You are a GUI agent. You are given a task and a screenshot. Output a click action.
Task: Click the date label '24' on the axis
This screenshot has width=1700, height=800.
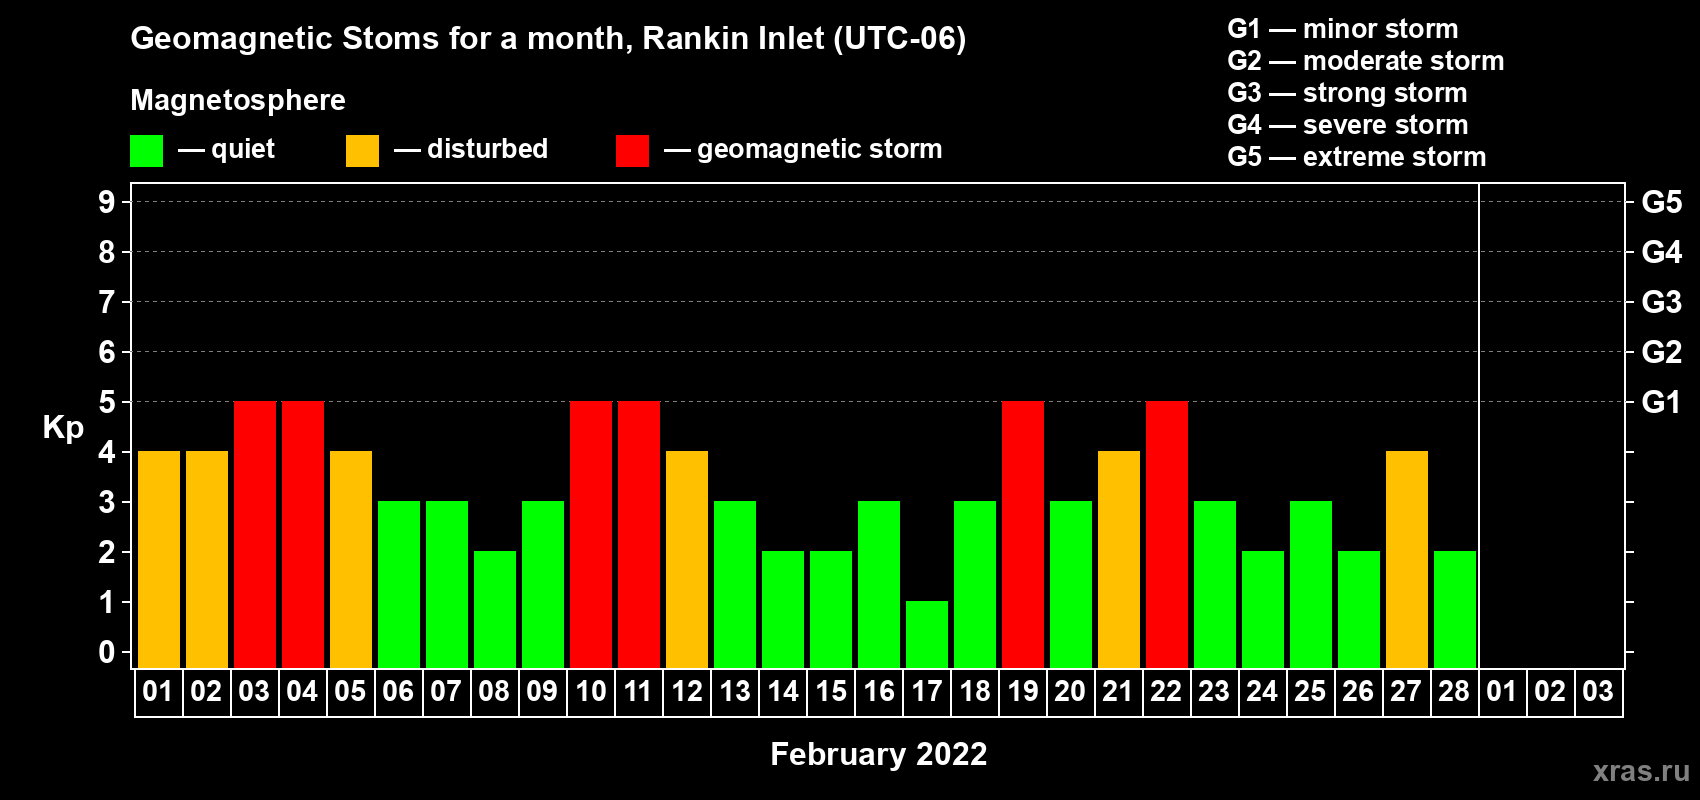tap(1262, 692)
